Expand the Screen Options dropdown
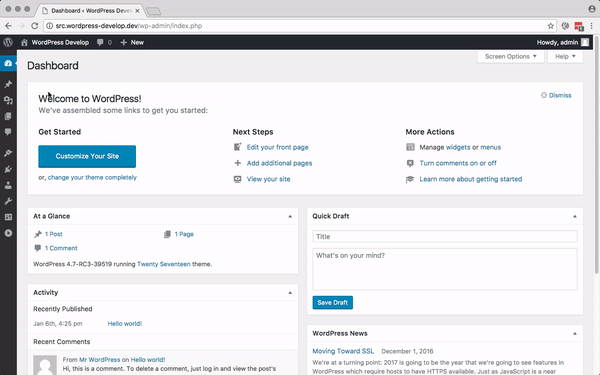This screenshot has width=600, height=375. (510, 57)
